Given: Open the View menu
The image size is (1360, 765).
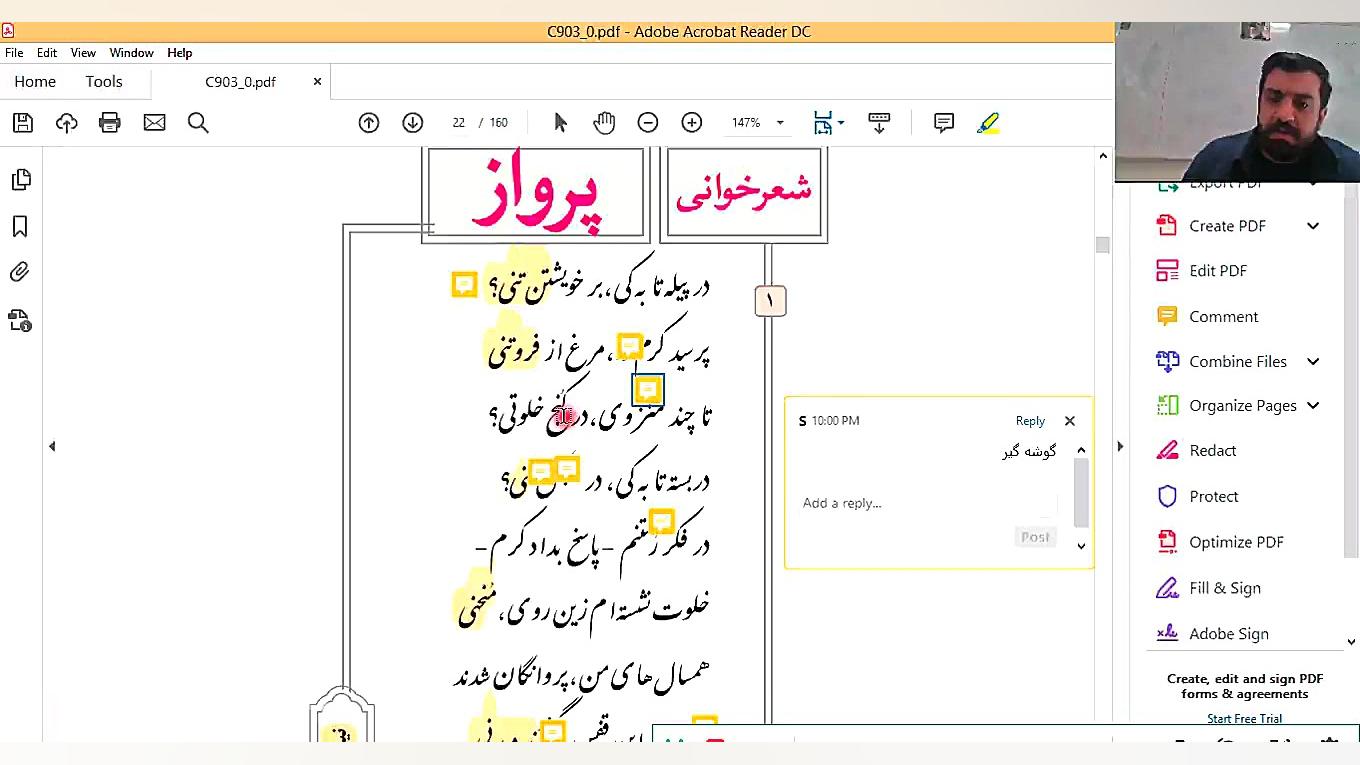Looking at the screenshot, I should pyautogui.click(x=83, y=53).
